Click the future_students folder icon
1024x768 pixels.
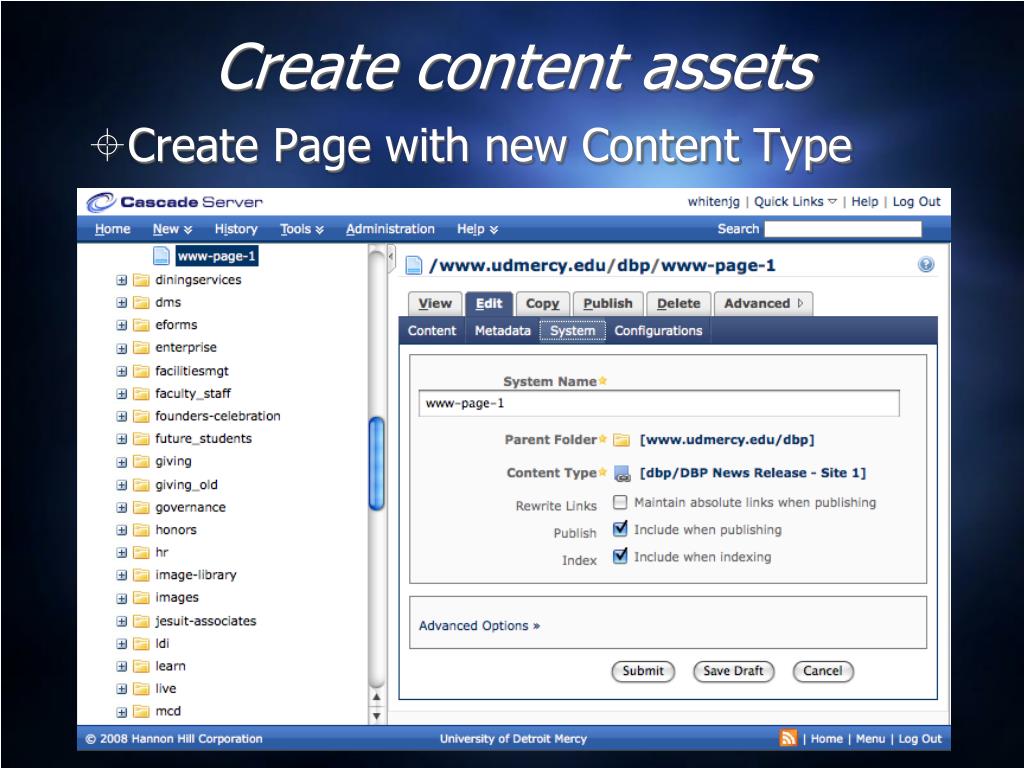(x=141, y=439)
